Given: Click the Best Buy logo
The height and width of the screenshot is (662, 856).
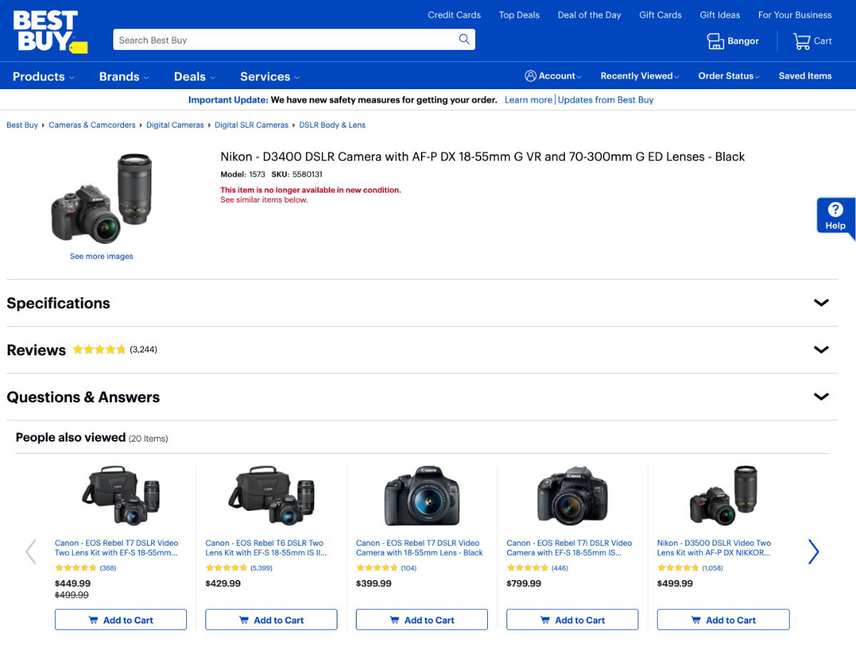Looking at the screenshot, I should (x=46, y=31).
